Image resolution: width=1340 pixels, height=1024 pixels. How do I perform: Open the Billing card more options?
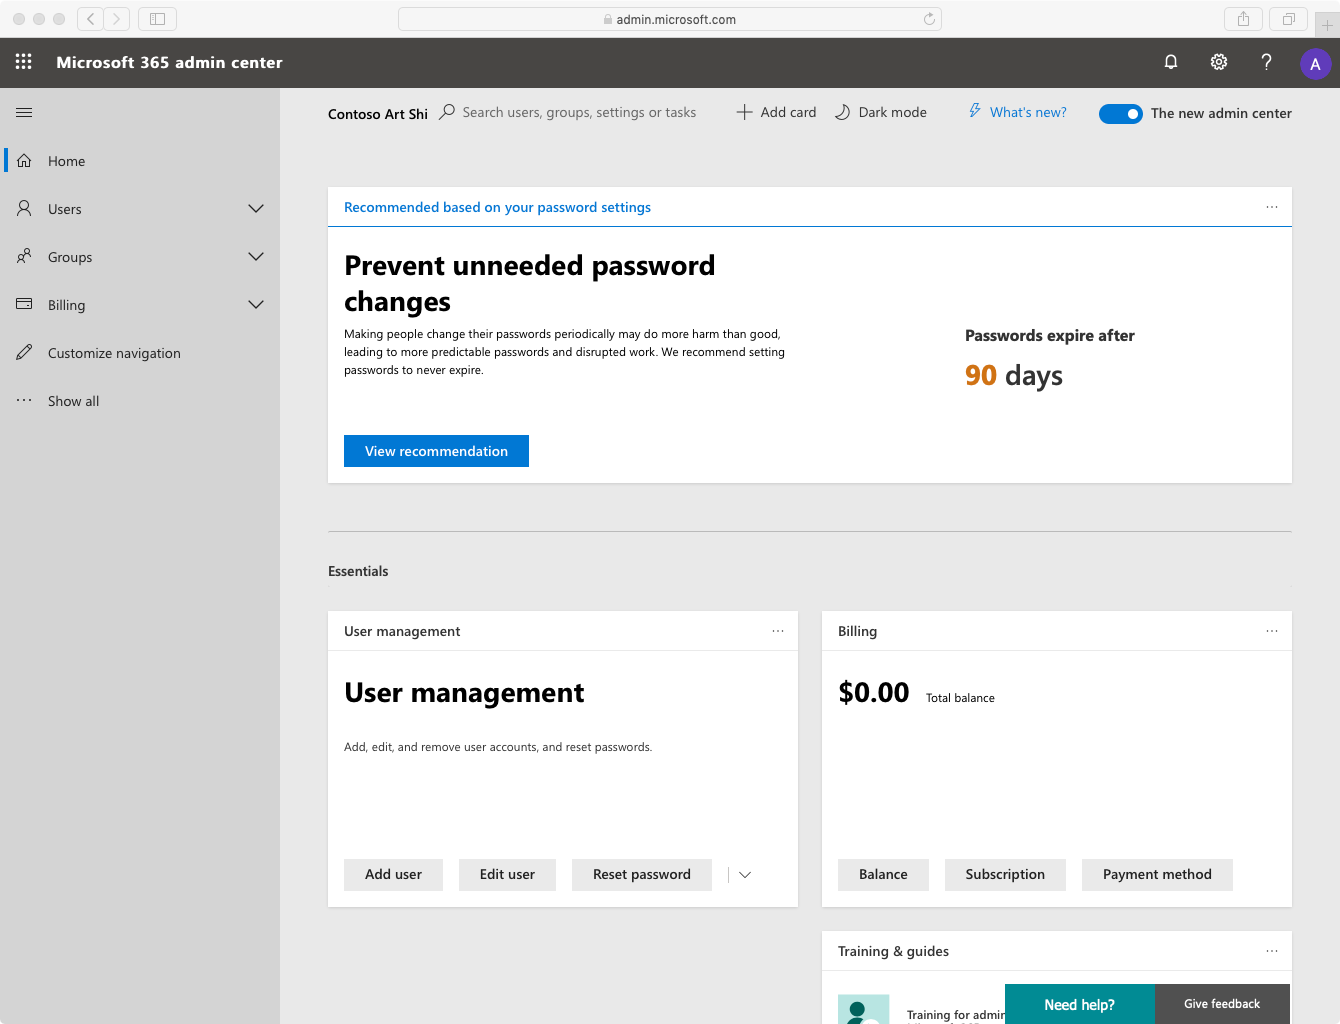pyautogui.click(x=1272, y=631)
